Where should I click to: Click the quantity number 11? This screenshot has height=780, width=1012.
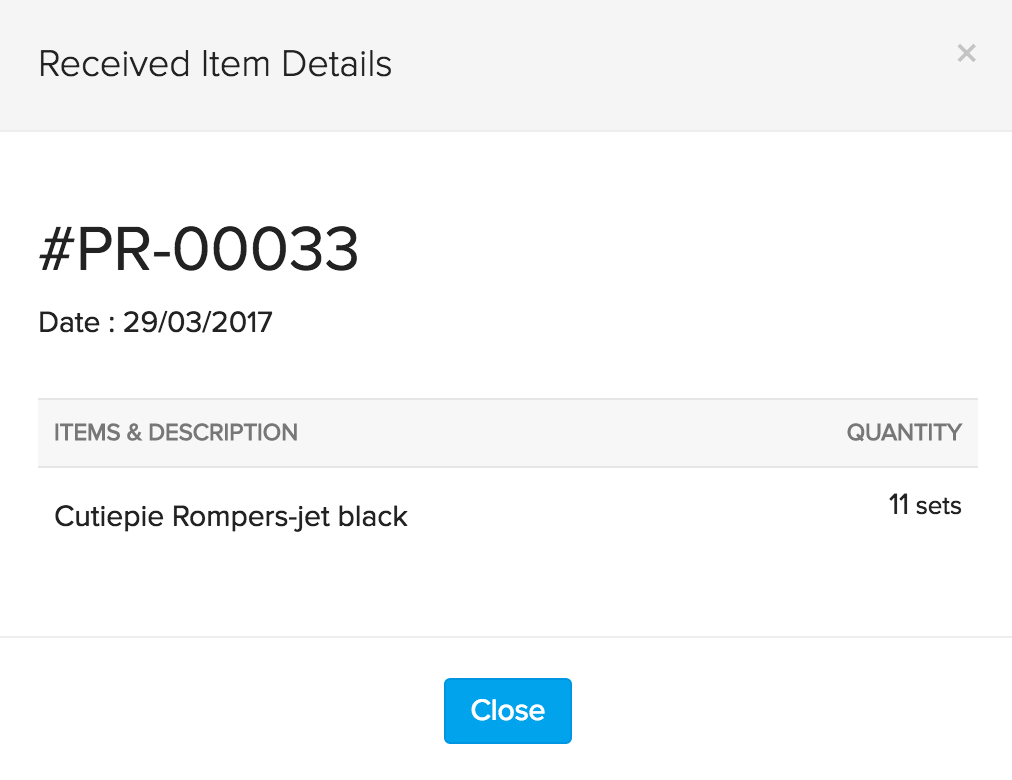pyautogui.click(x=898, y=506)
